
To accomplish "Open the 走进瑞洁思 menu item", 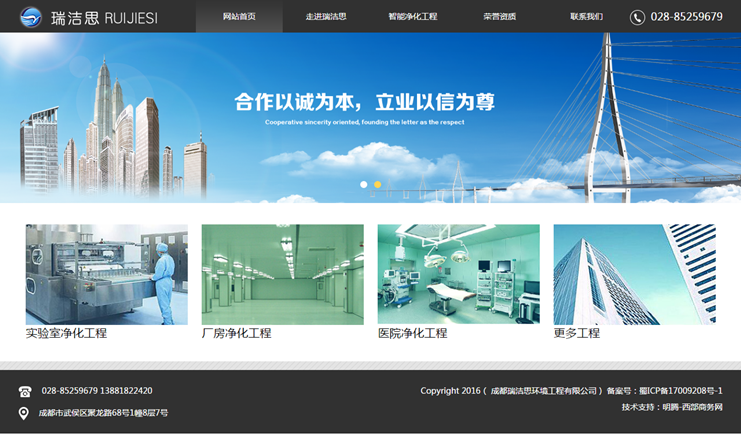I will click(x=326, y=17).
